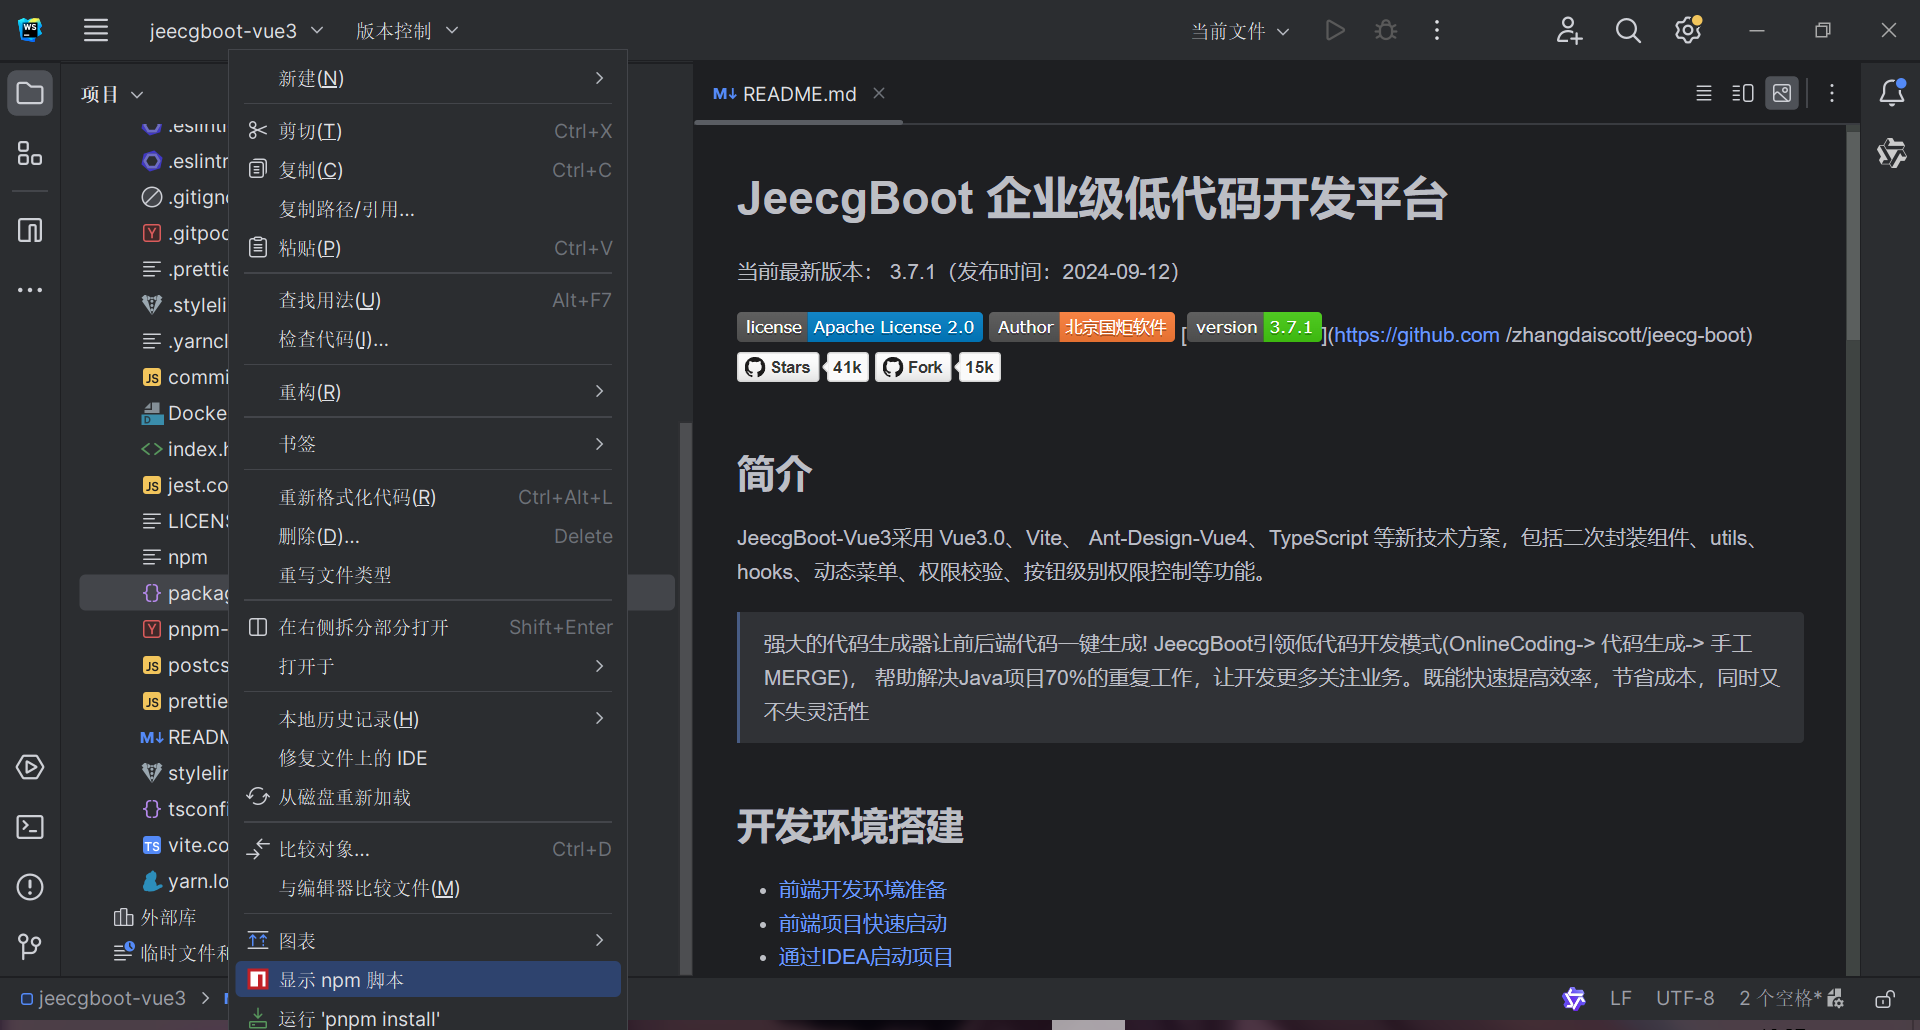Select Reformat Code menu item
The height and width of the screenshot is (1030, 1920).
tap(428, 497)
